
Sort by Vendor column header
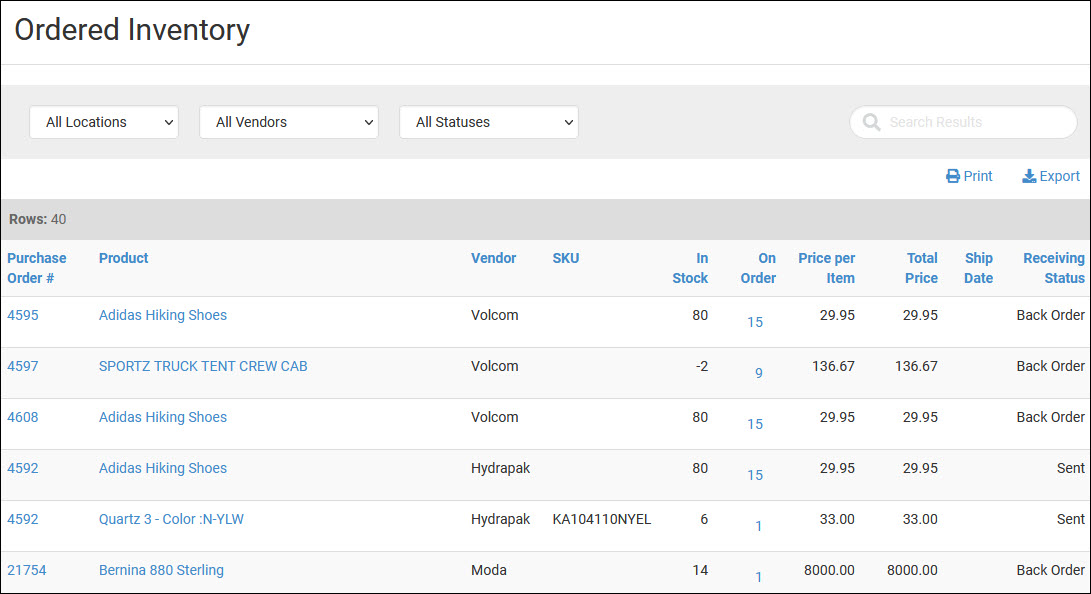coord(493,258)
